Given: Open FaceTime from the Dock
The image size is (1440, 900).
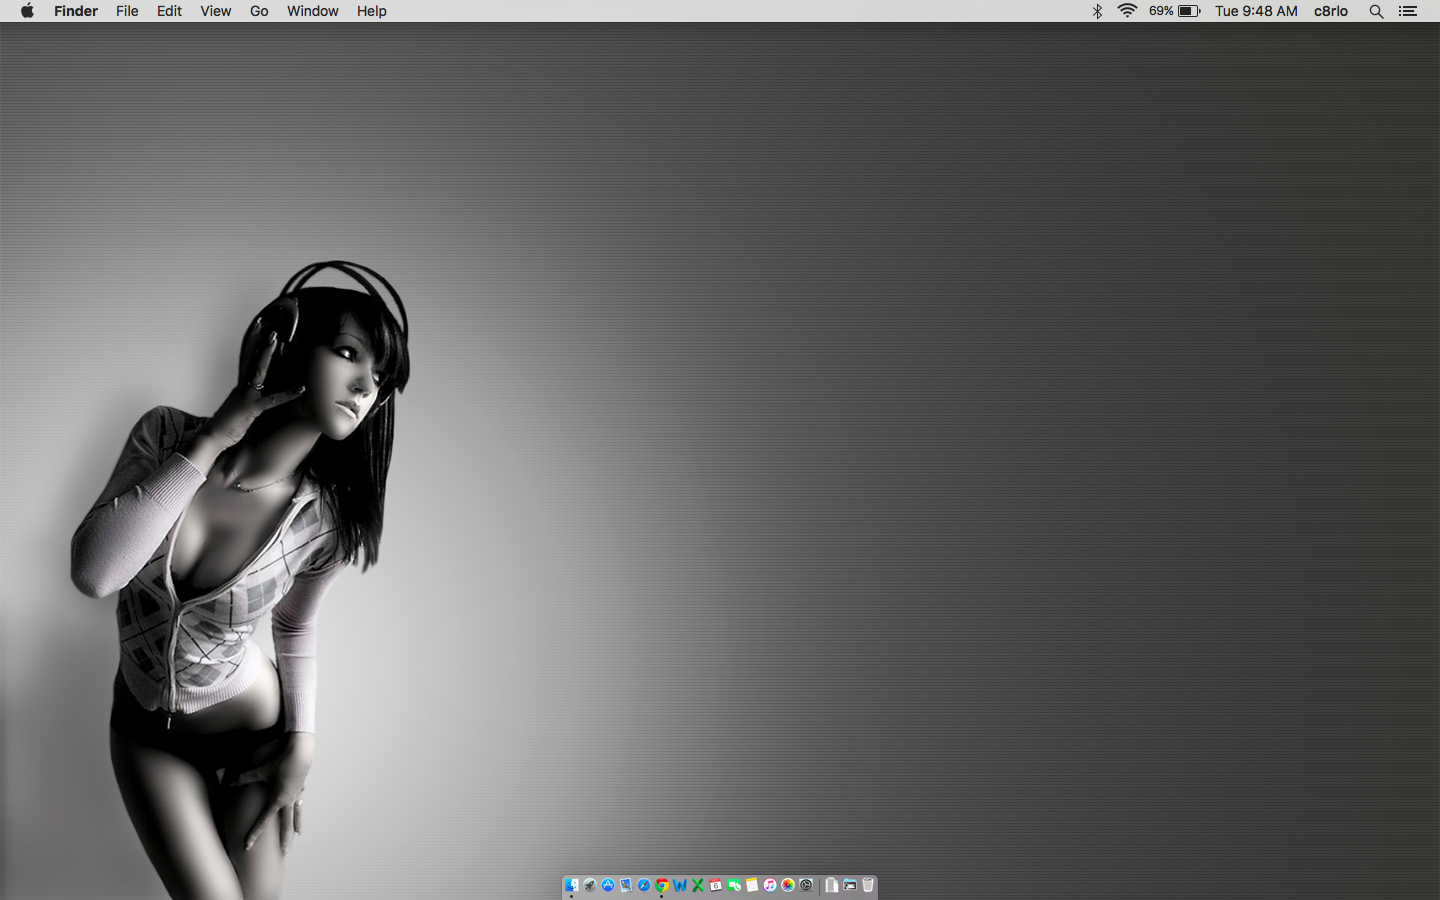Looking at the screenshot, I should click(734, 885).
